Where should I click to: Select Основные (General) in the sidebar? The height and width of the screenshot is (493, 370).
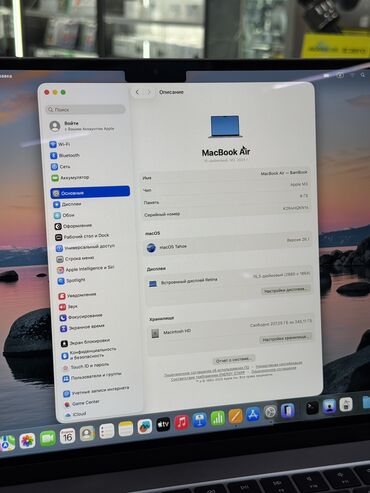click(90, 193)
